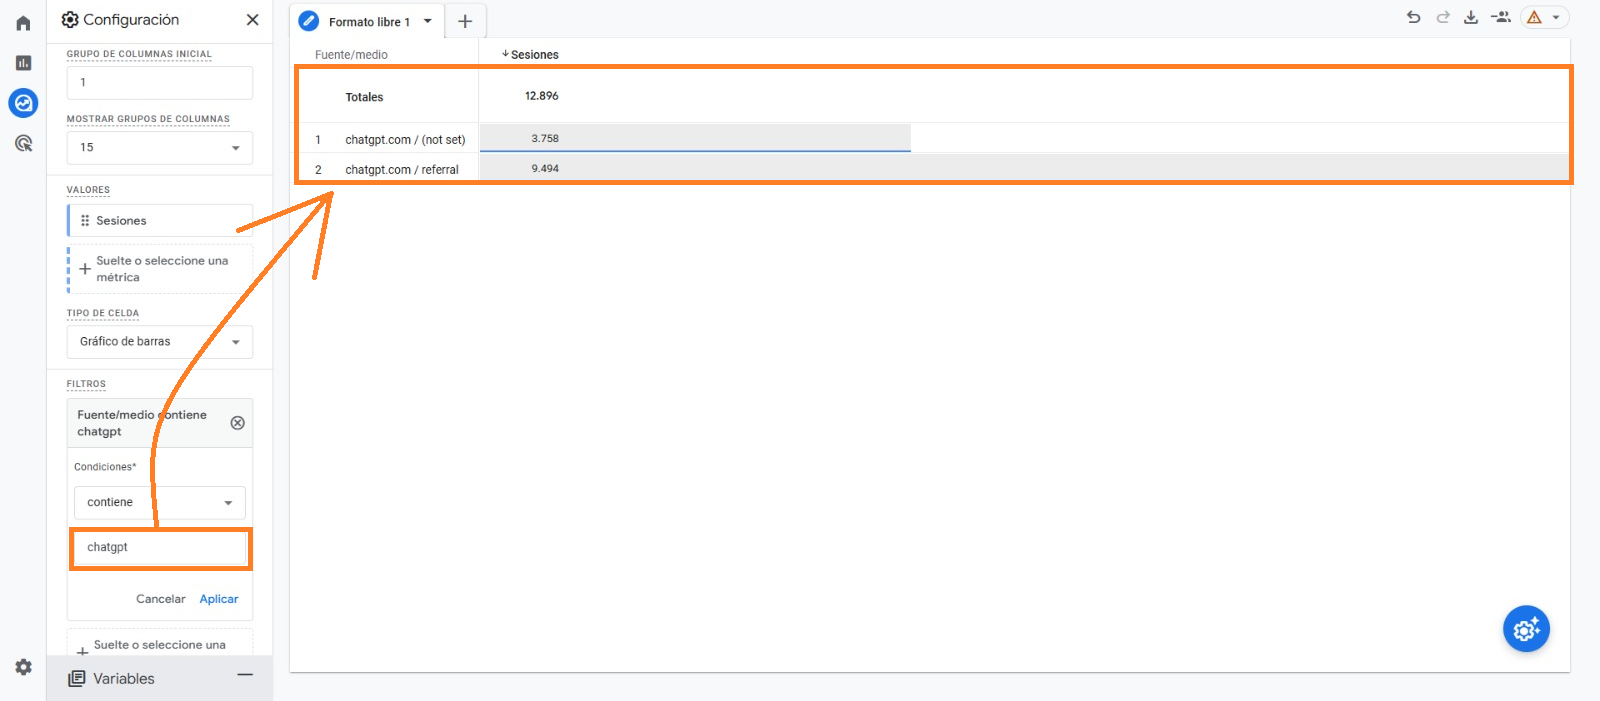Minimize the Variables panel
This screenshot has width=1600, height=701.
(x=245, y=675)
